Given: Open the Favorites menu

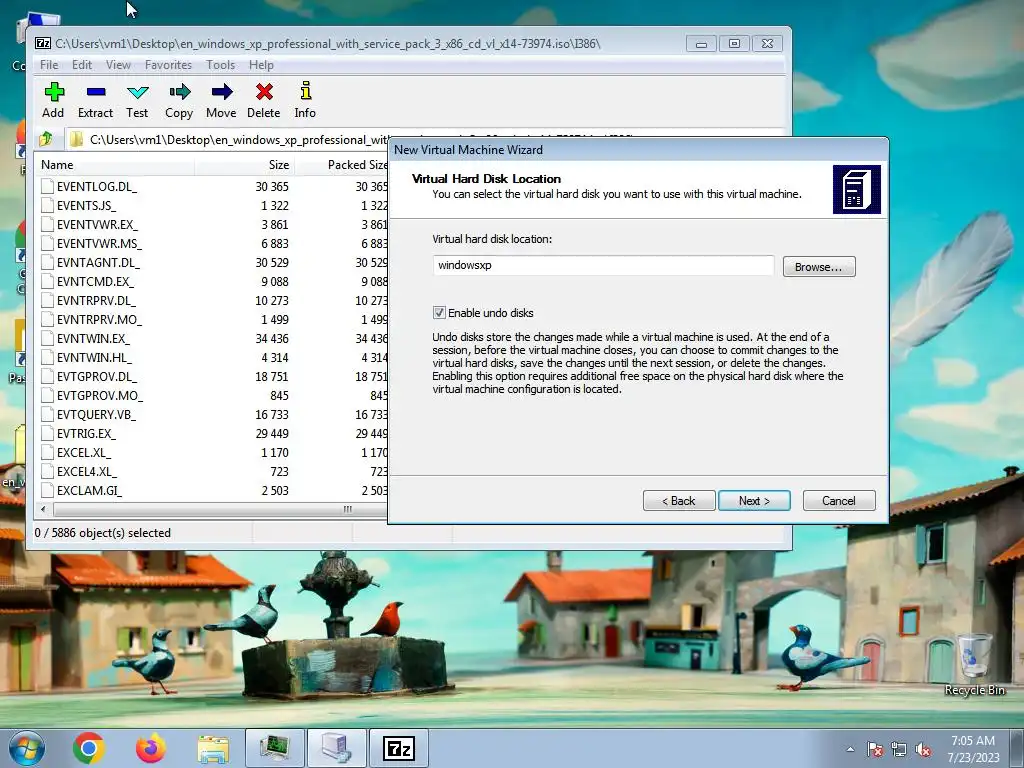Looking at the screenshot, I should click(x=168, y=65).
